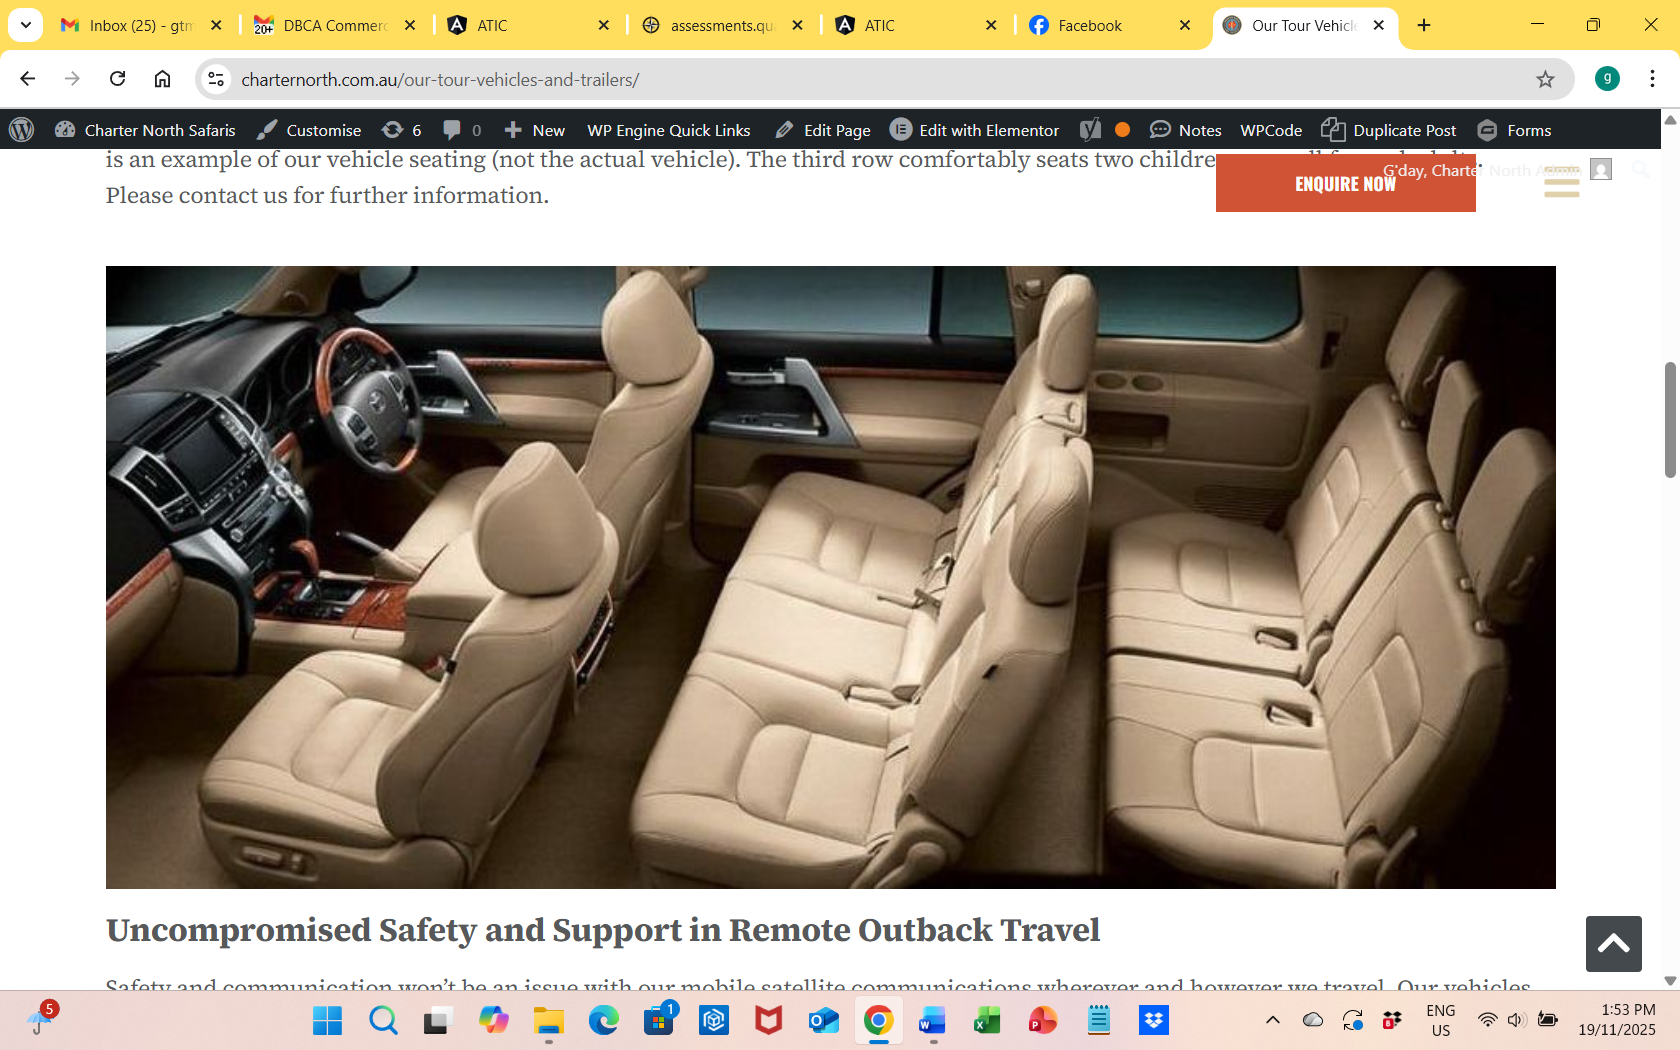Expand the tab search dropdown arrow

(25, 25)
